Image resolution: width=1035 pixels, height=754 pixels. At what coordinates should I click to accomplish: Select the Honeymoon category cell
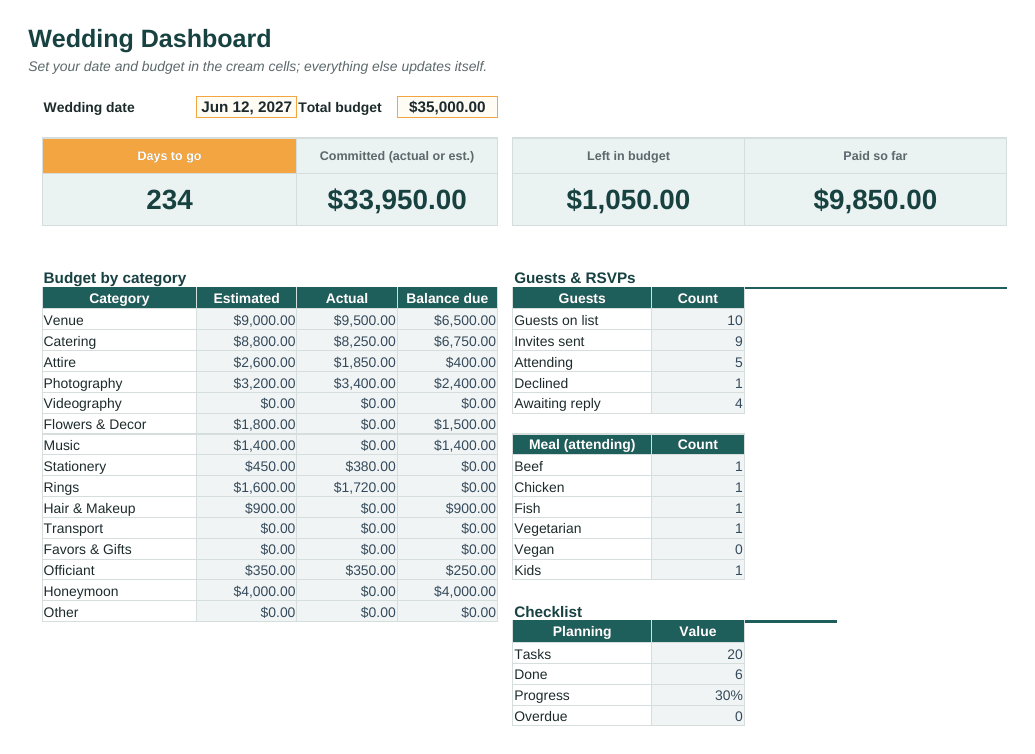click(119, 592)
